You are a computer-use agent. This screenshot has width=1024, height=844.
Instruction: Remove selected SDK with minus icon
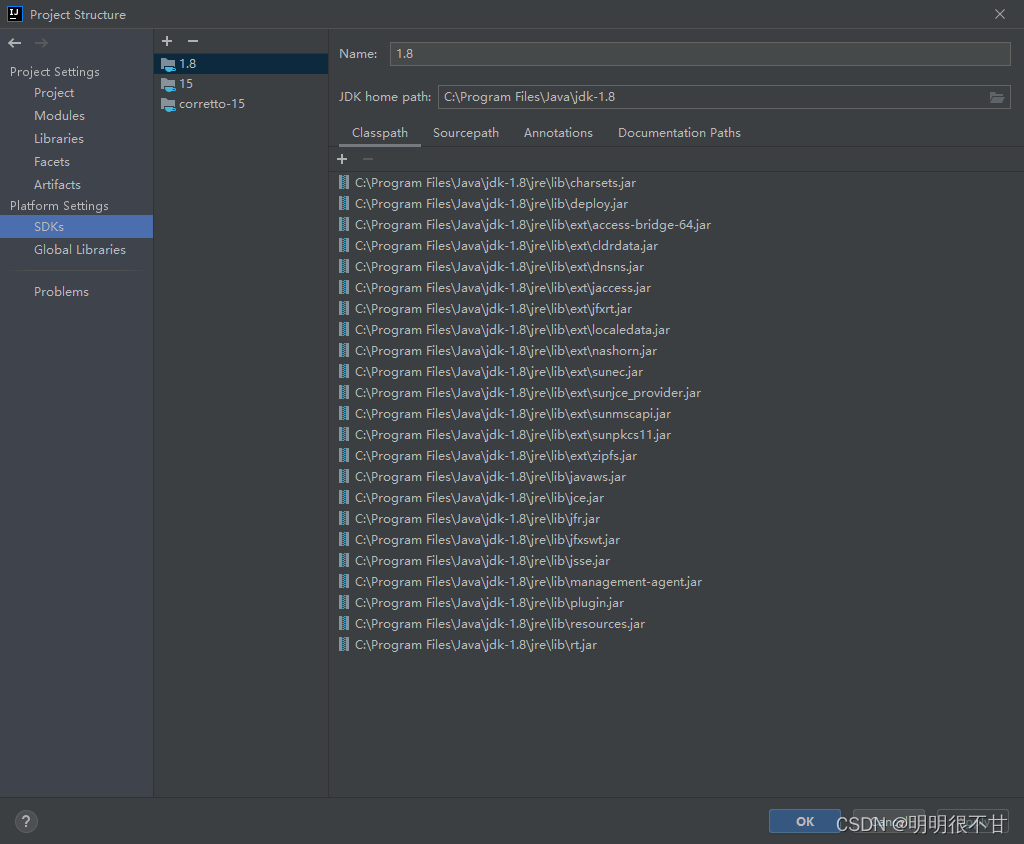point(193,41)
